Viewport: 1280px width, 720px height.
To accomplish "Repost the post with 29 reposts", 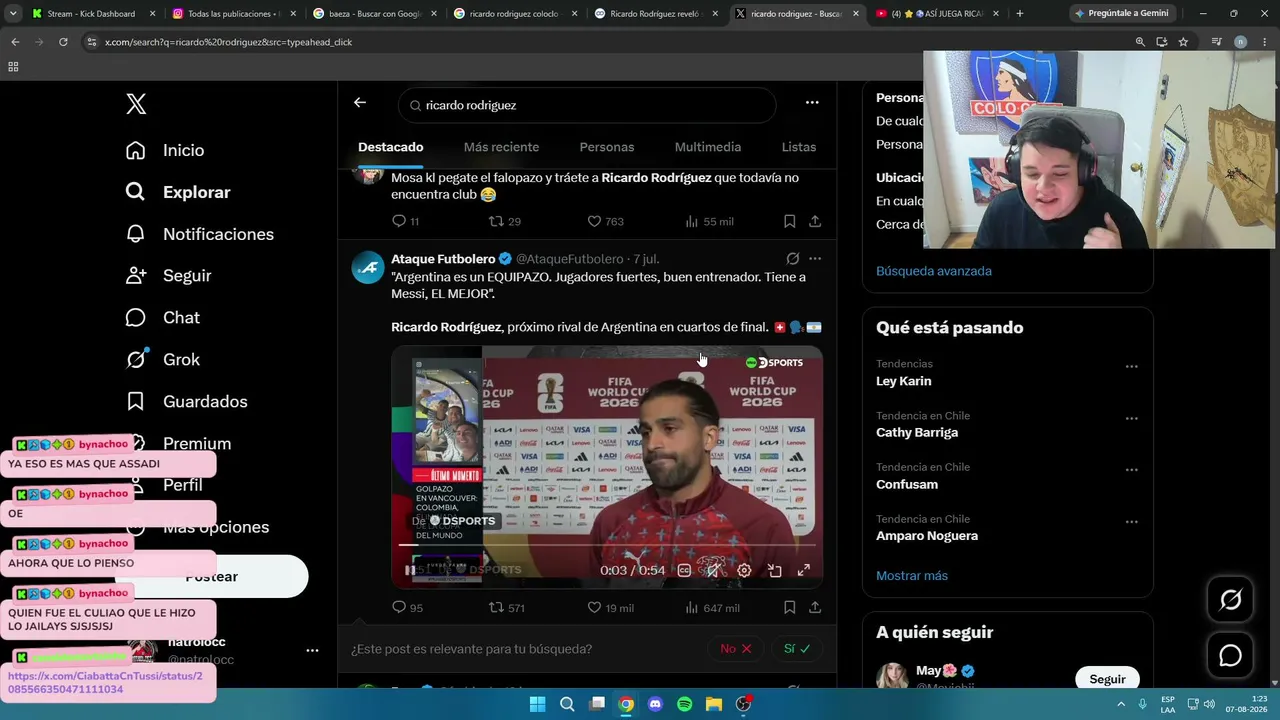I will coord(504,221).
